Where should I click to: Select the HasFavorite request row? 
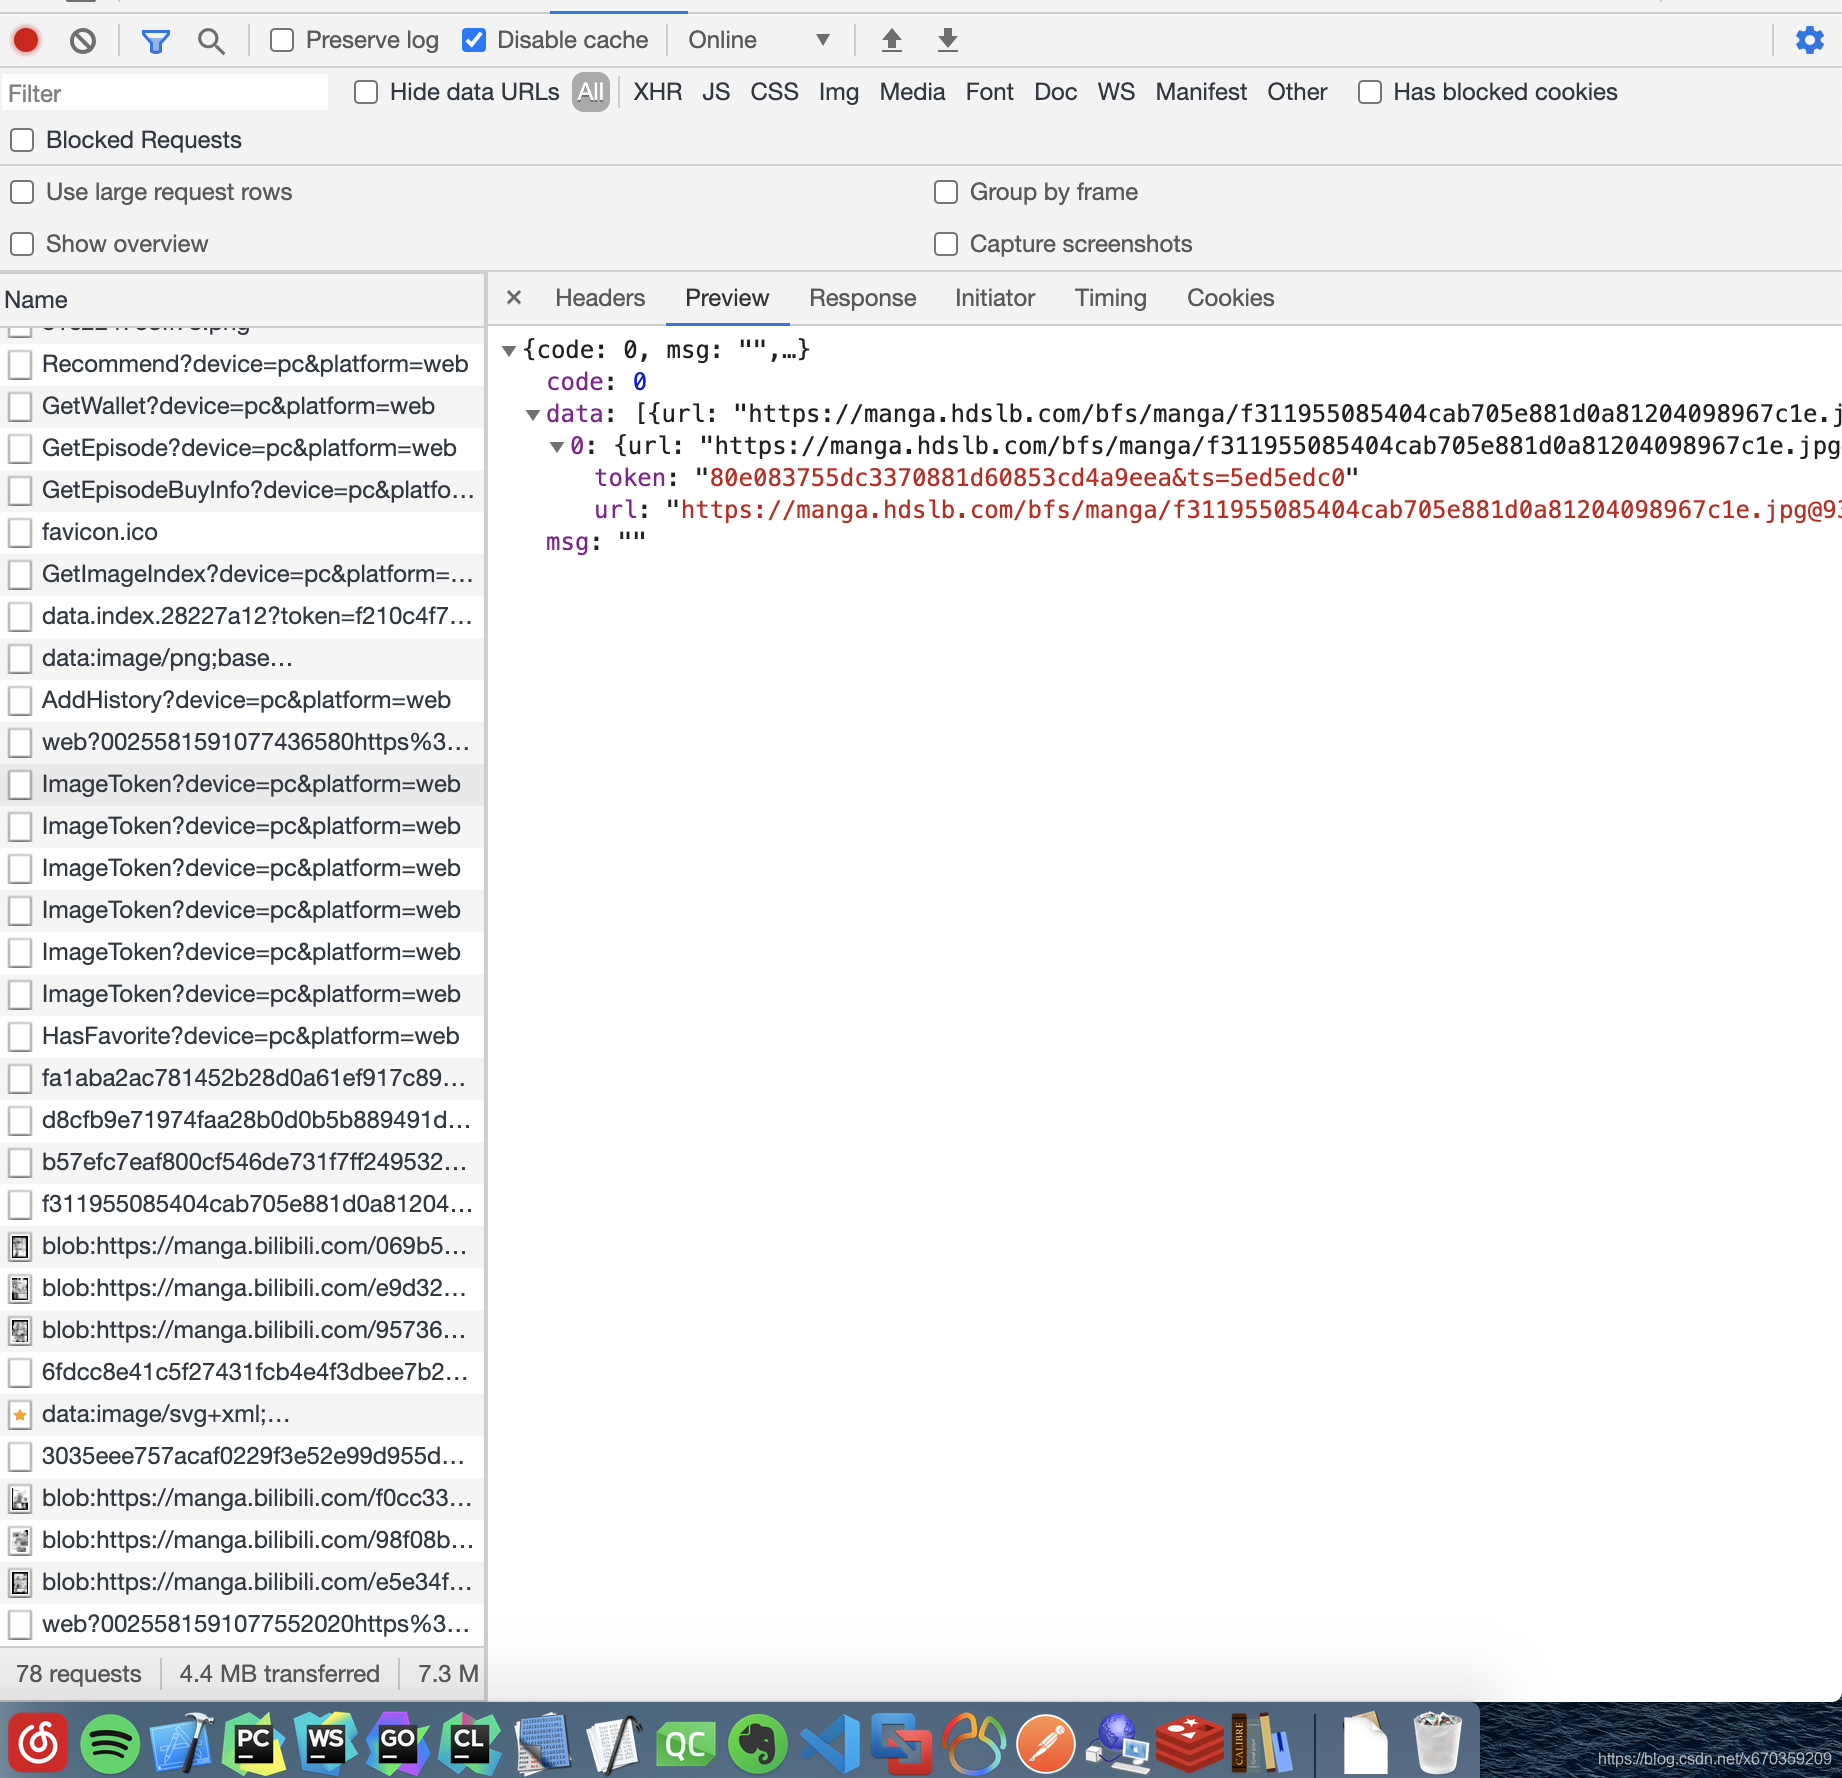point(242,1036)
